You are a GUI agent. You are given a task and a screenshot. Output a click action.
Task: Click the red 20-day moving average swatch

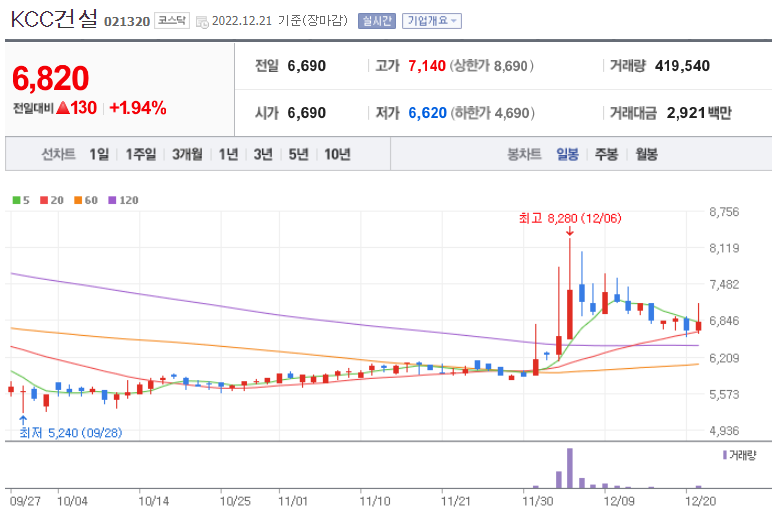tap(44, 200)
